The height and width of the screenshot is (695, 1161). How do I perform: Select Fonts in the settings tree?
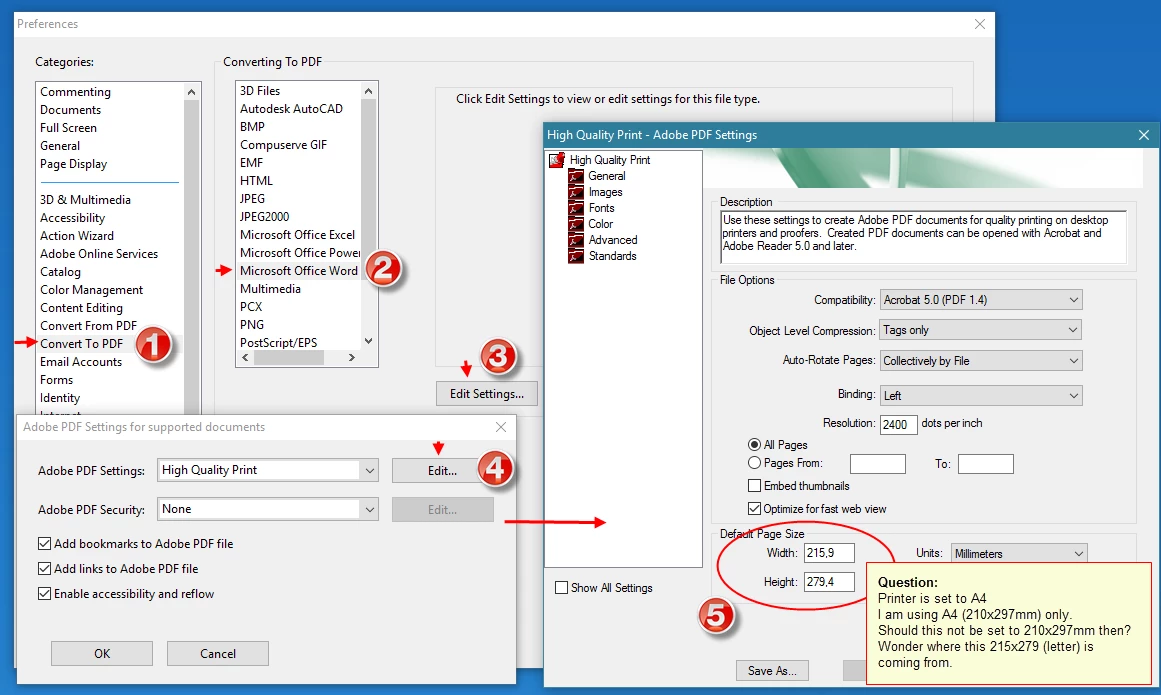pos(601,208)
